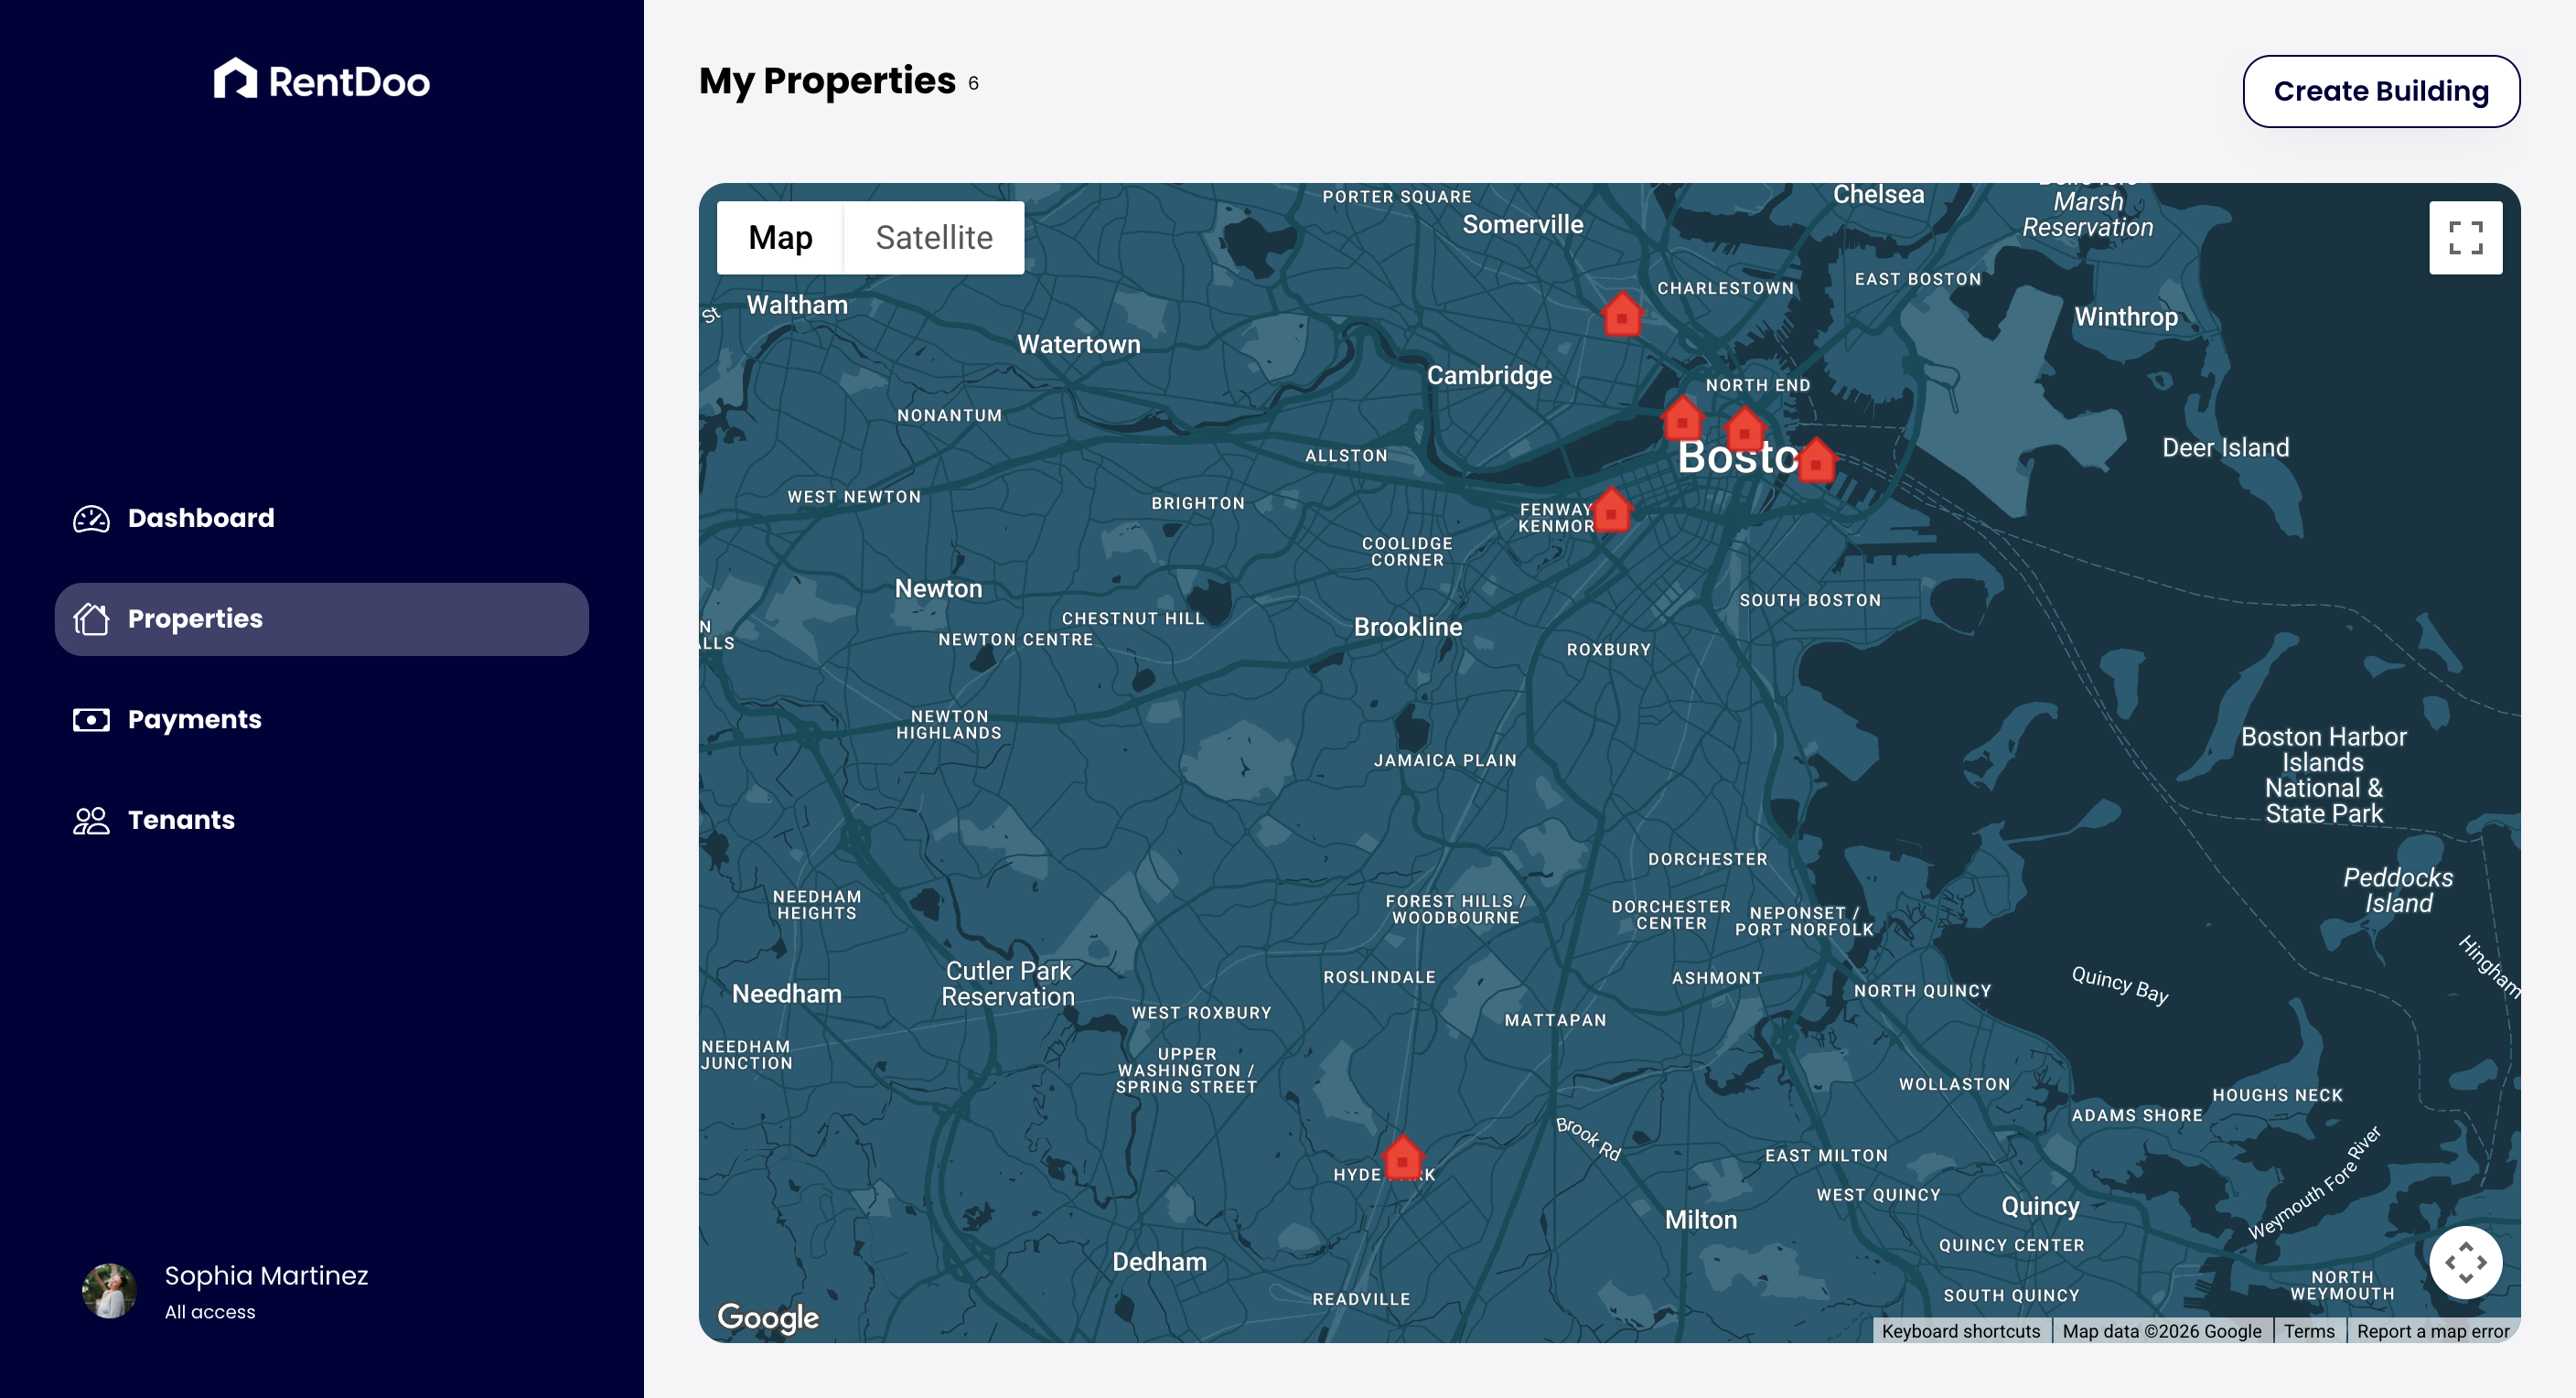Click the RentDoo house logo icon
Screen dimensions: 2576x1398
pyautogui.click(x=235, y=78)
